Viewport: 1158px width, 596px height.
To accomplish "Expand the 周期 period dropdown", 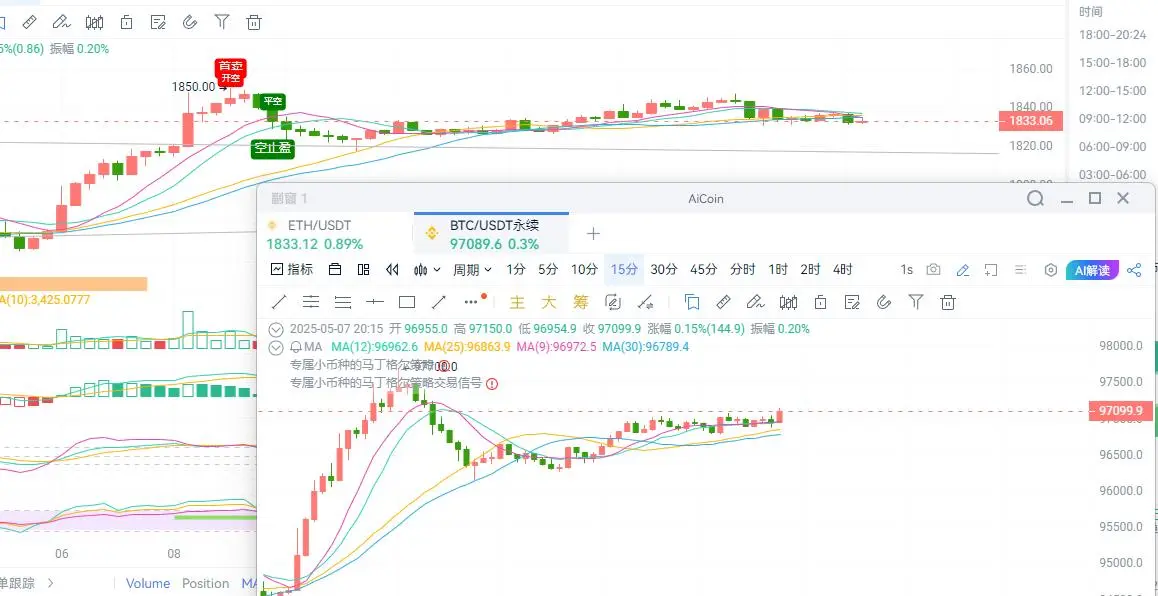I will (x=473, y=270).
